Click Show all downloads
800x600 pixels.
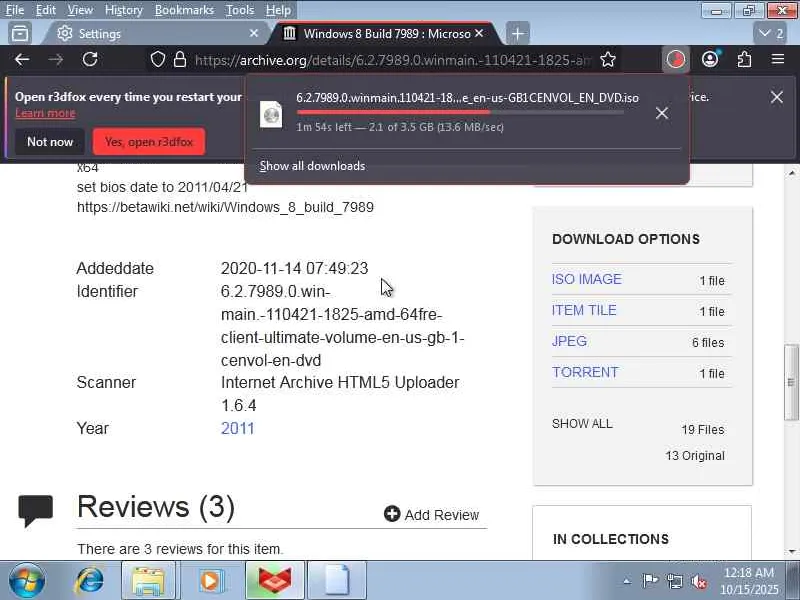click(x=312, y=166)
